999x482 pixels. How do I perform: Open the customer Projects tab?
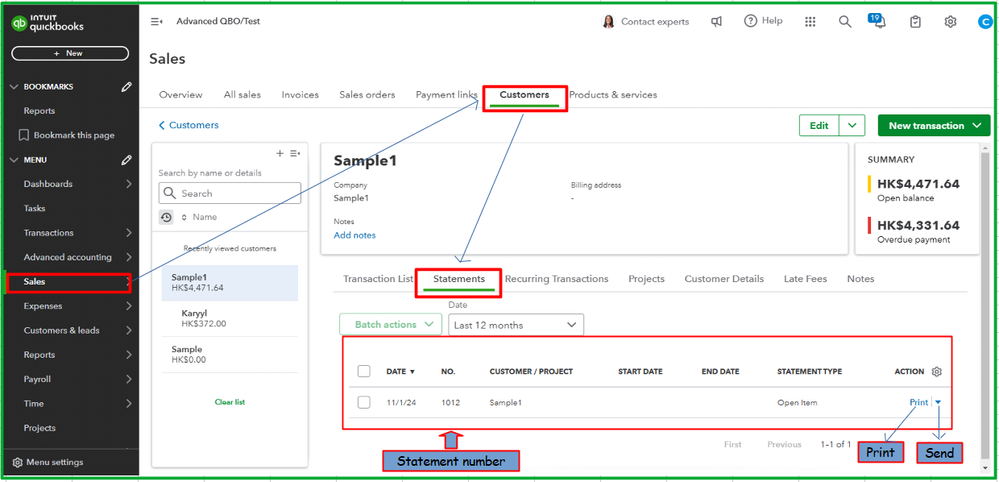point(646,279)
